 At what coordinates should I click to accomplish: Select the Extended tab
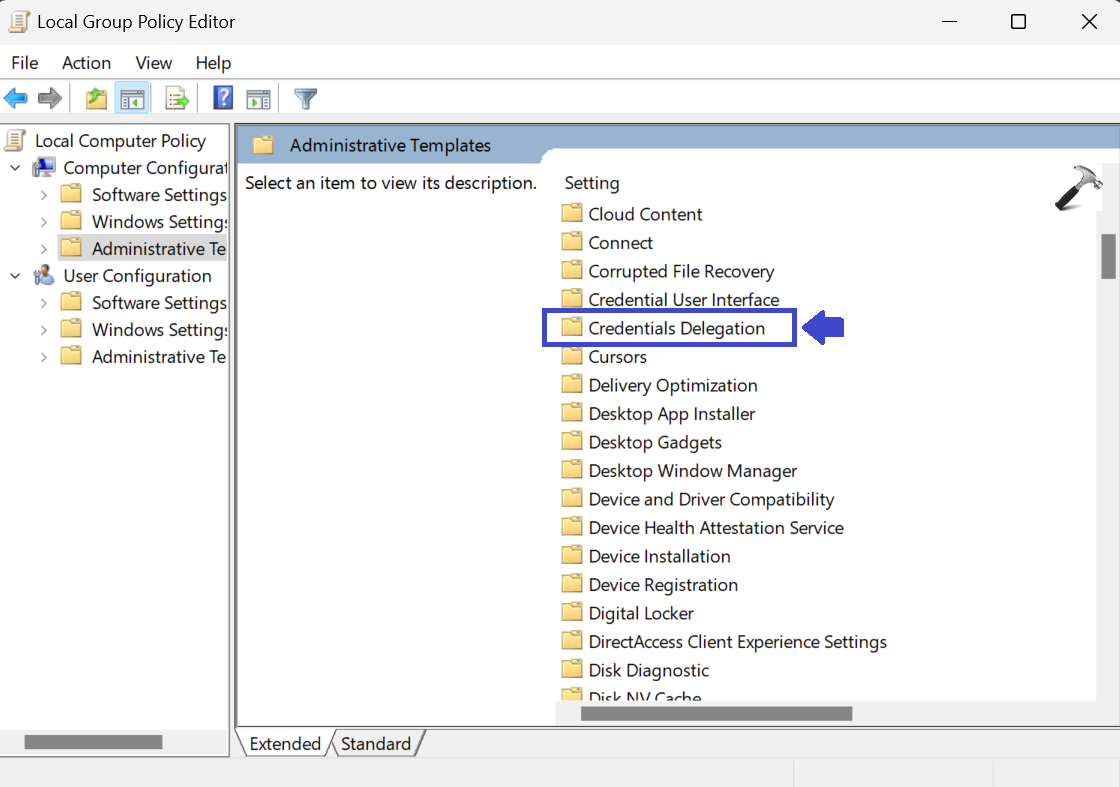(284, 744)
